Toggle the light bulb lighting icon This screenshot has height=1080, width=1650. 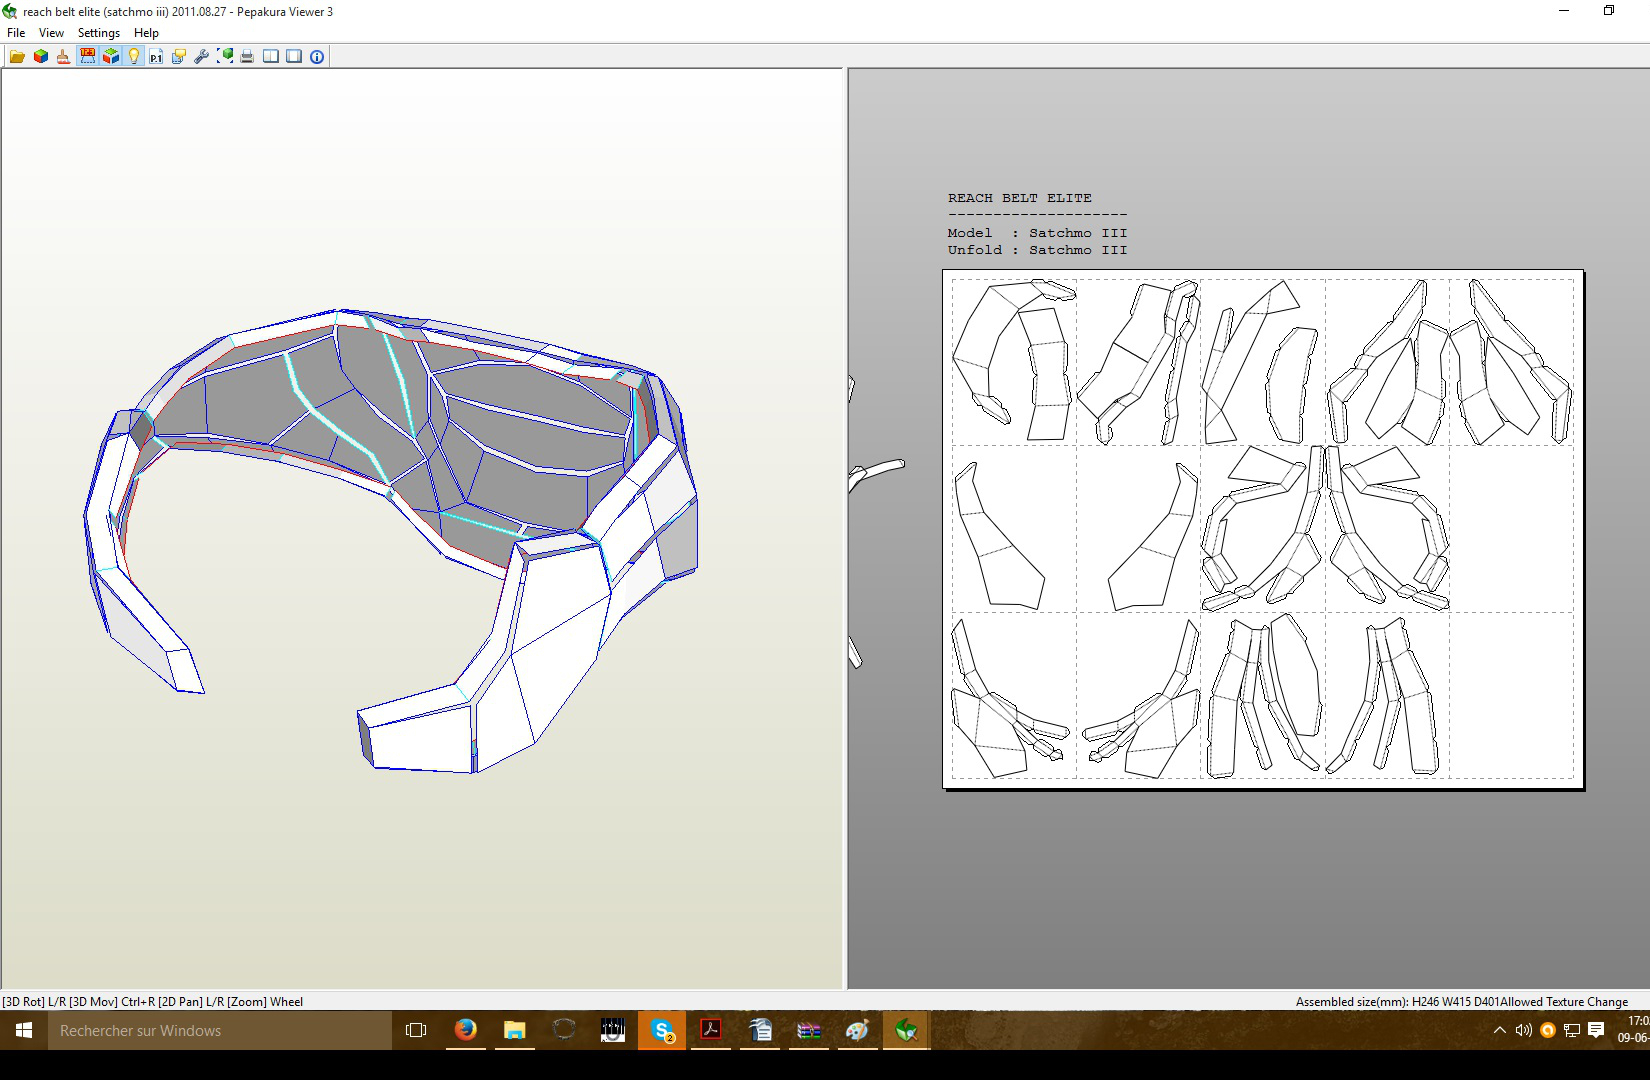tap(133, 57)
